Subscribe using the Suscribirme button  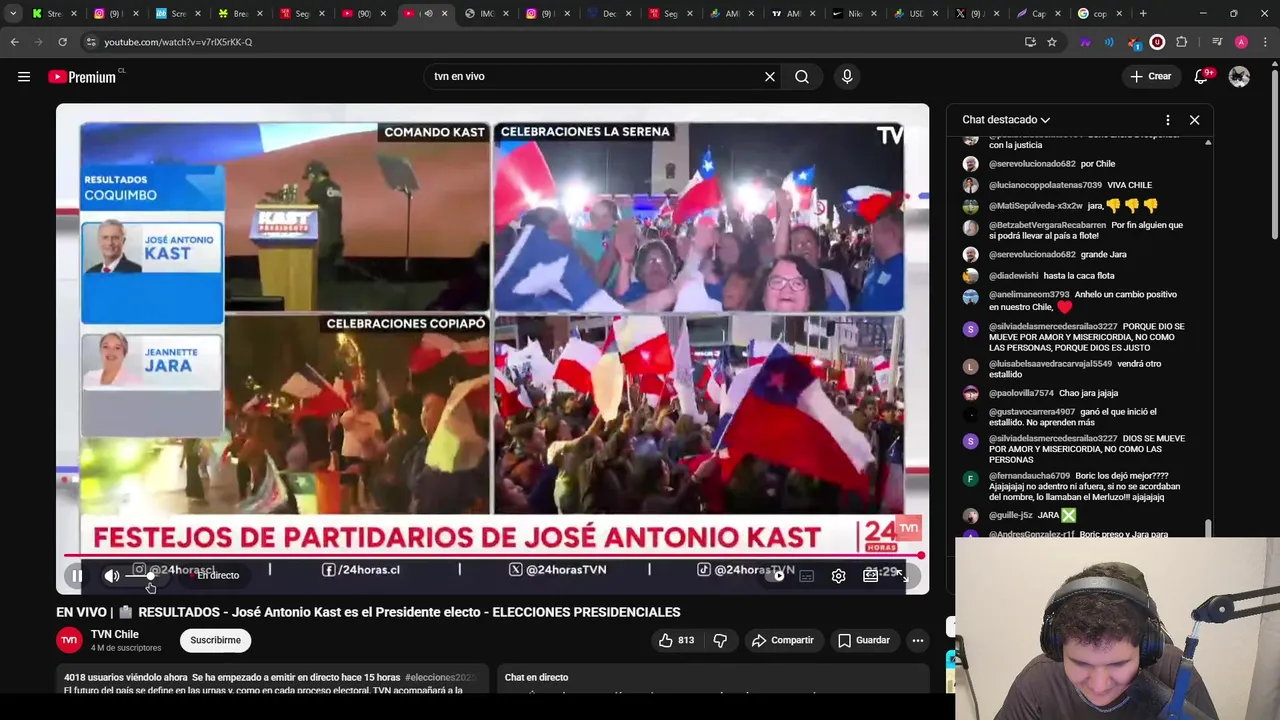point(215,640)
